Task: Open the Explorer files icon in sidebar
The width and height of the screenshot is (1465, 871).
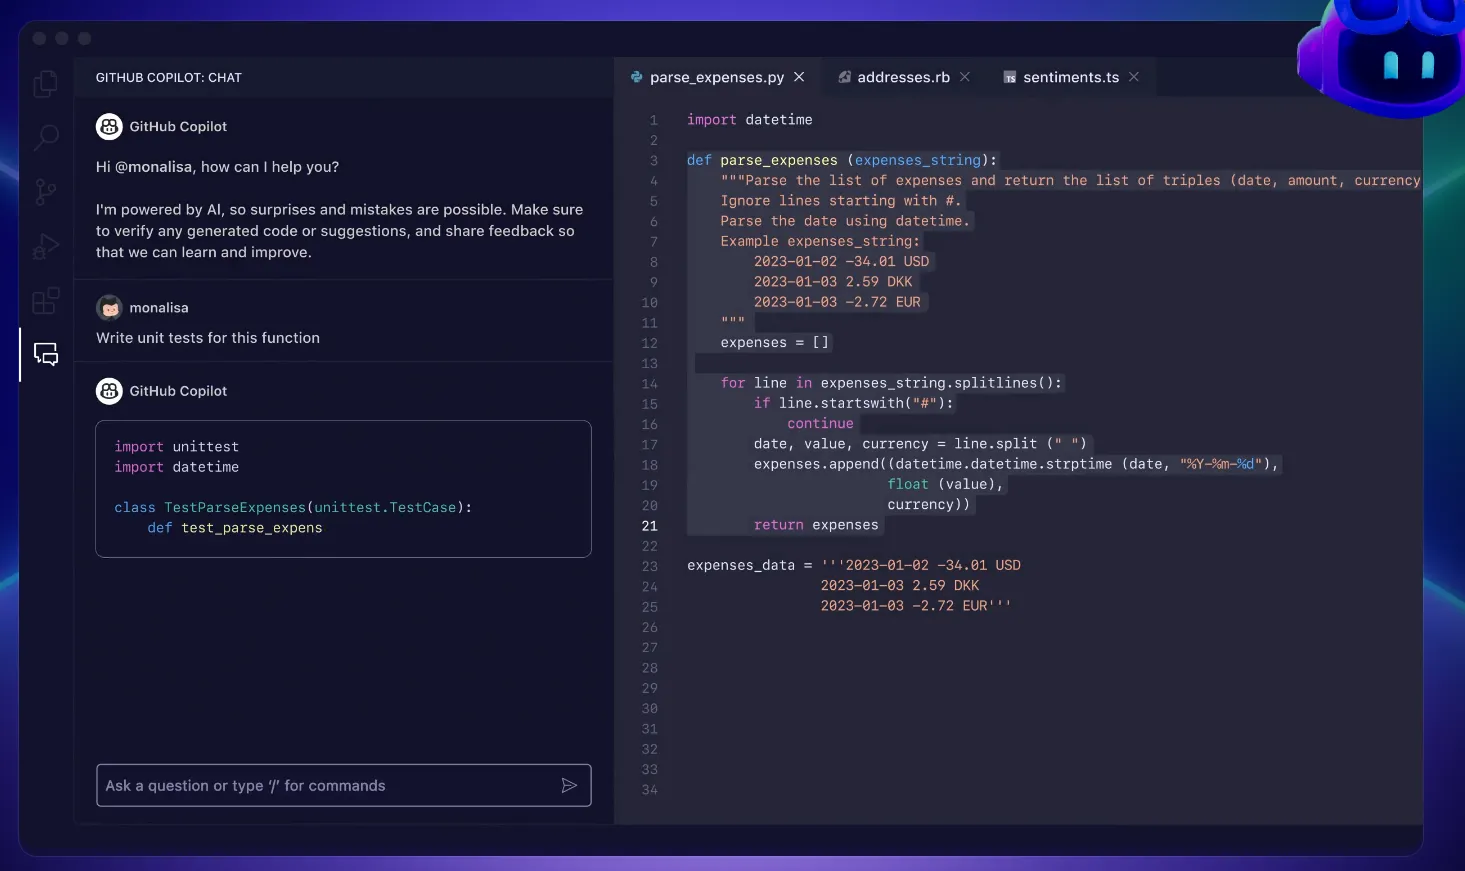Action: [x=46, y=83]
